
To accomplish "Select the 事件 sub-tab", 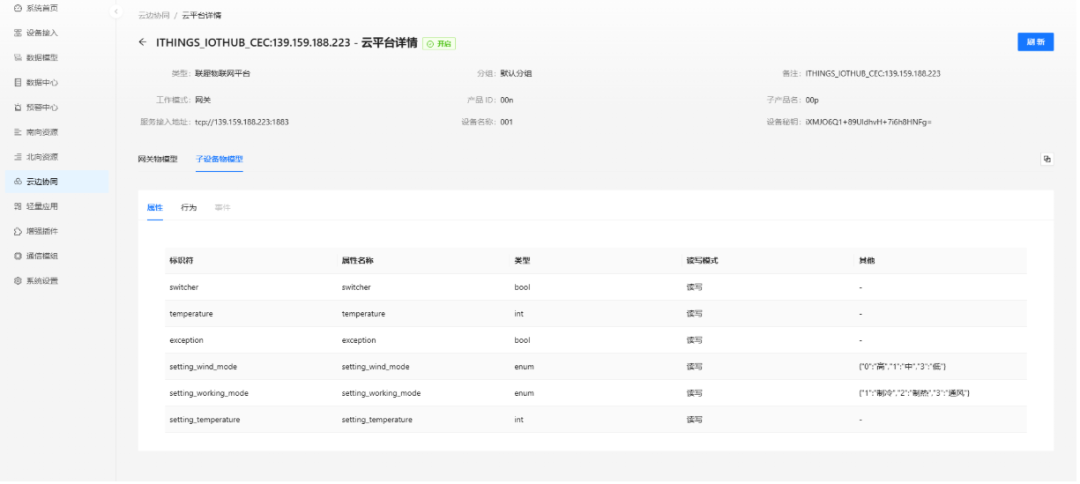I will pos(222,207).
